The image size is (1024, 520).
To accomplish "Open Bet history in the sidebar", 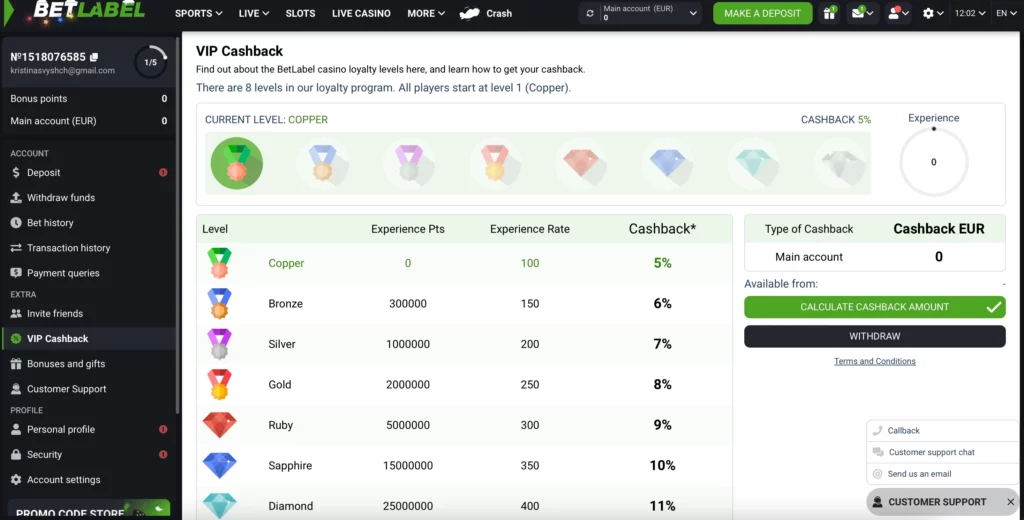I will click(89, 223).
